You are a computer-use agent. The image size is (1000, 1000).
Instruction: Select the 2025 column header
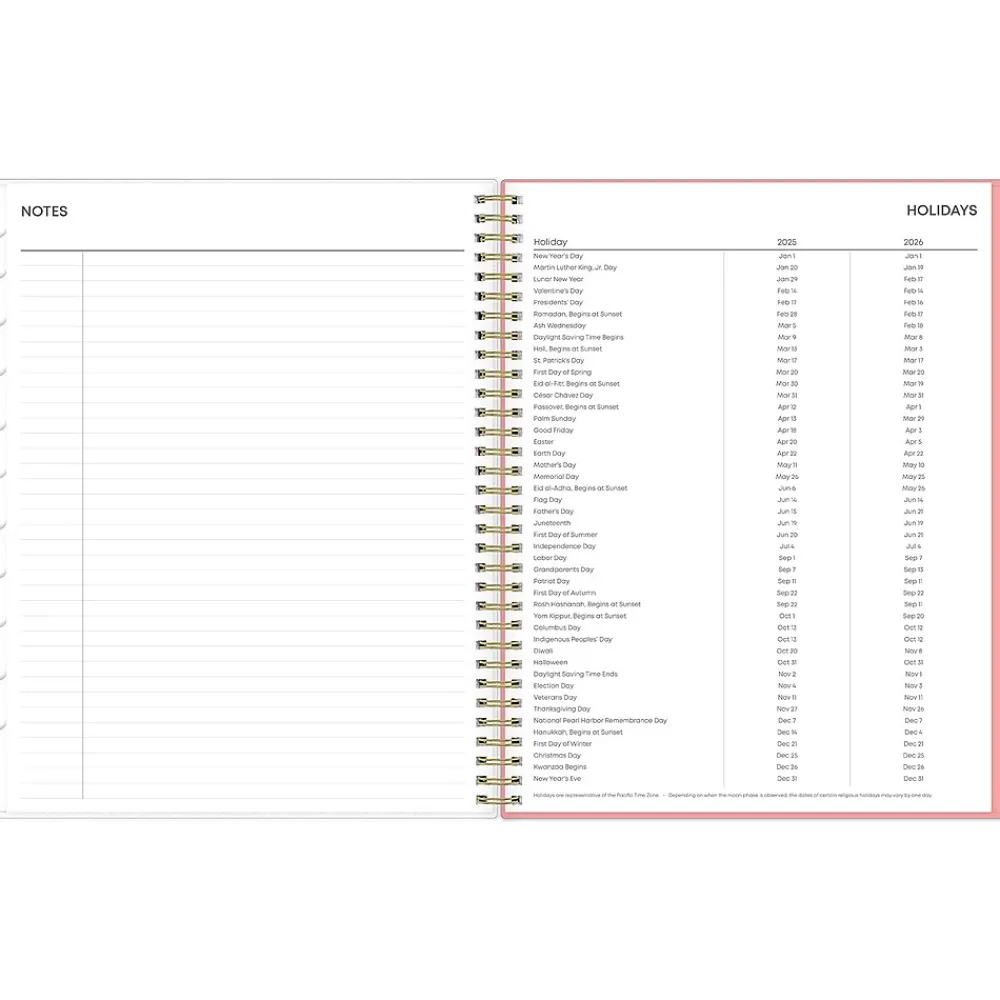(787, 242)
